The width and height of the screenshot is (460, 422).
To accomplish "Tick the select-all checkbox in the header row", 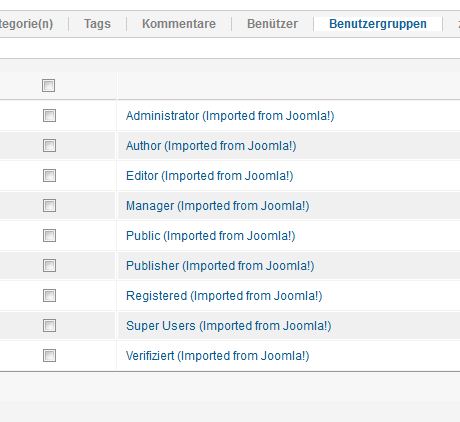I will 48,85.
